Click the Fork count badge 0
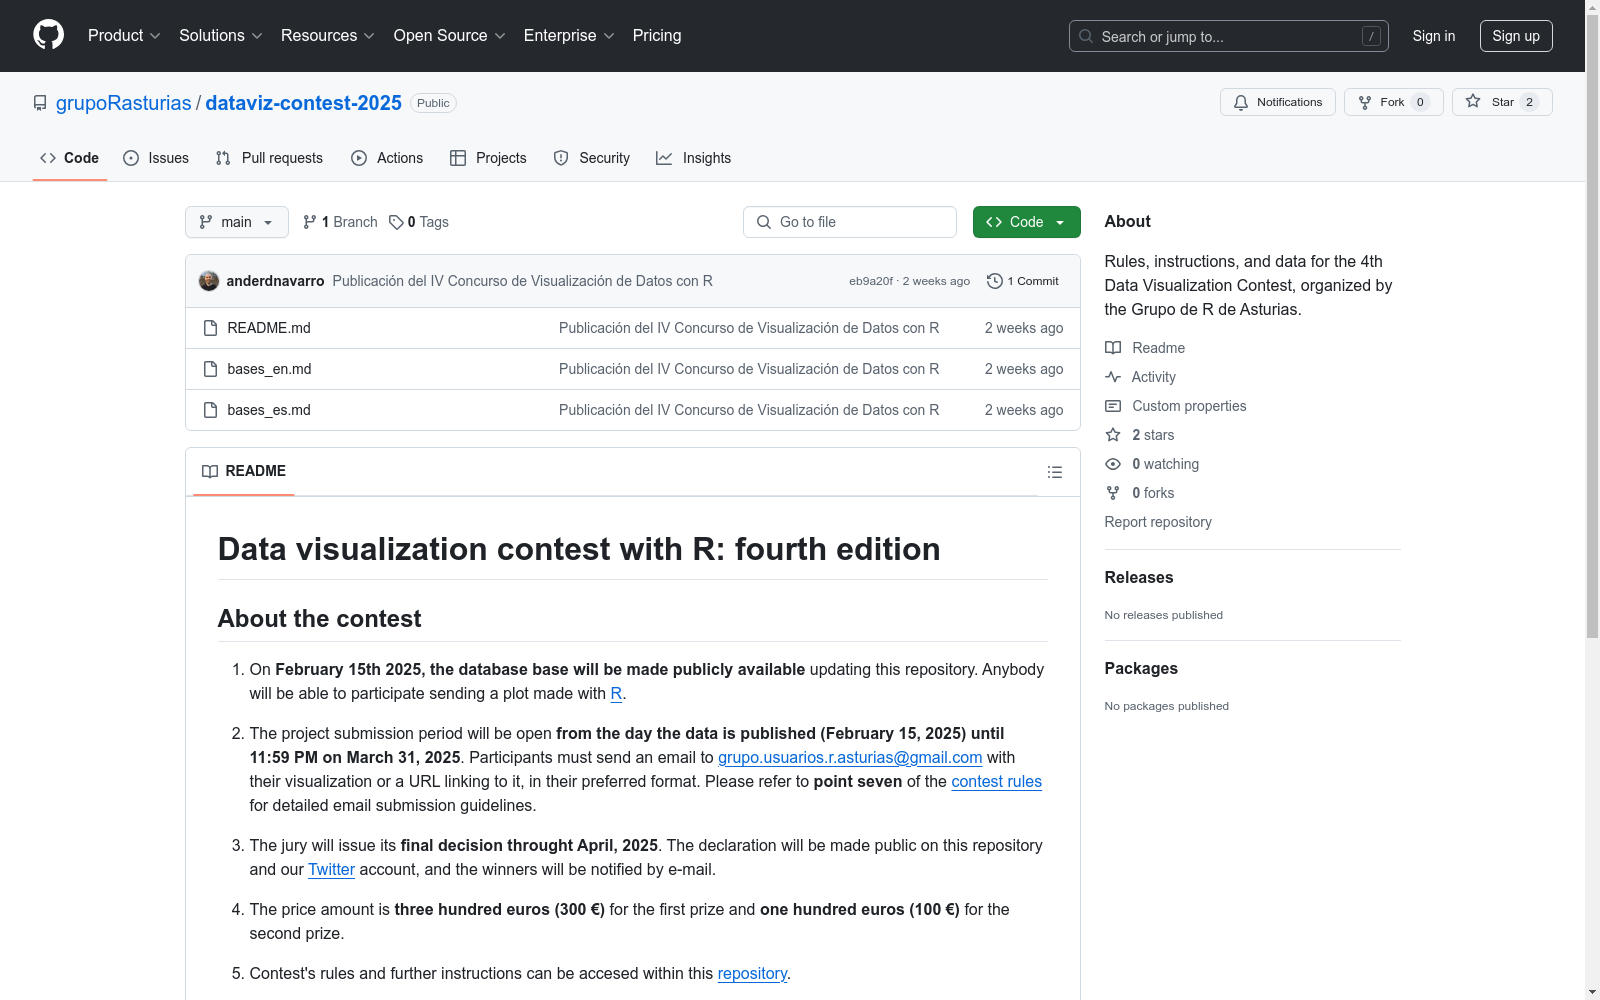The width and height of the screenshot is (1600, 1000). tap(1420, 102)
